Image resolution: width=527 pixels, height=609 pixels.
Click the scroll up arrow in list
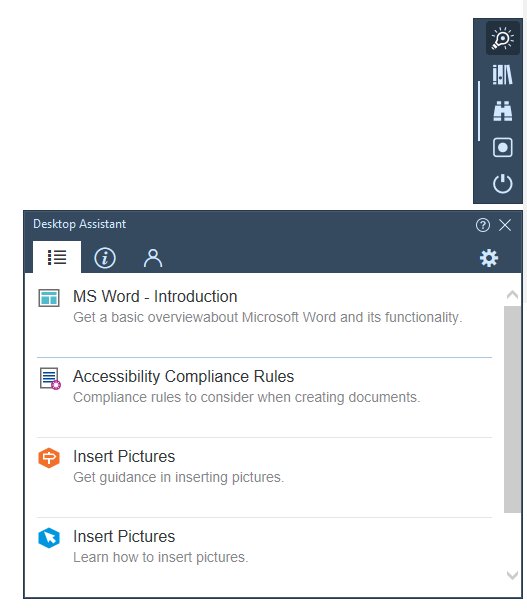point(512,295)
